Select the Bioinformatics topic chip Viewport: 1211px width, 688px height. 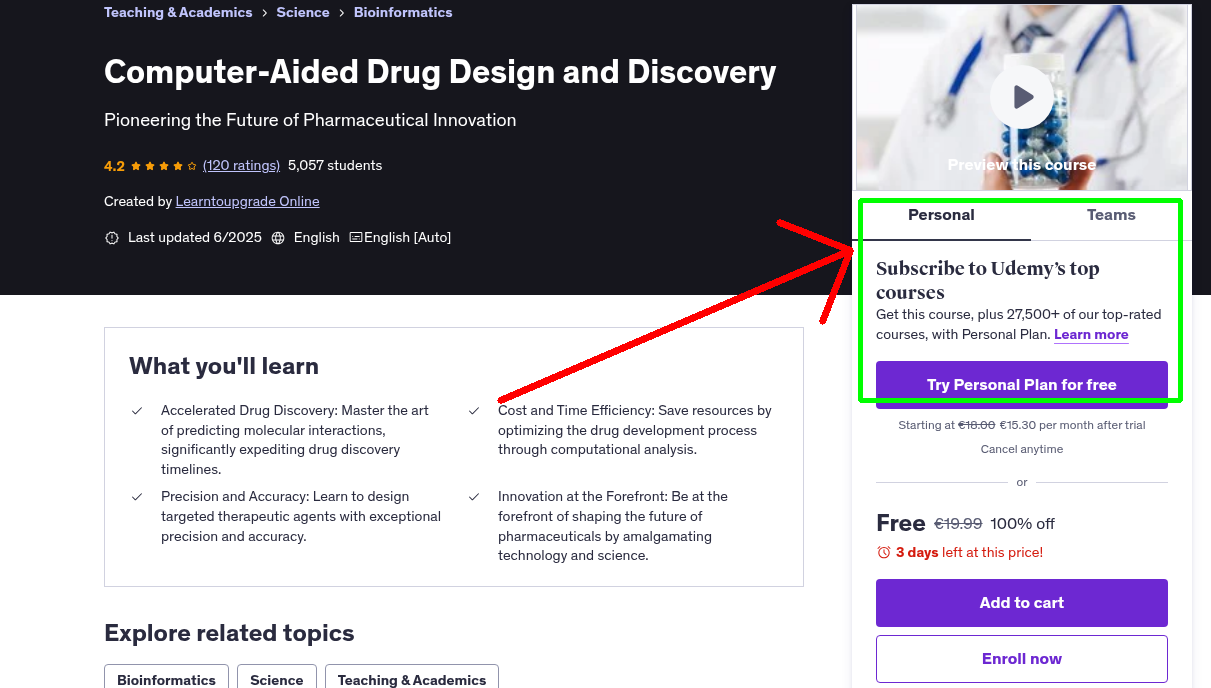(166, 678)
